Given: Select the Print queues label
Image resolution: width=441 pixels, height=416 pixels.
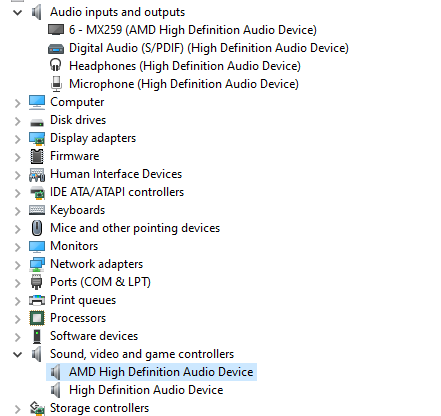Looking at the screenshot, I should pyautogui.click(x=83, y=300).
